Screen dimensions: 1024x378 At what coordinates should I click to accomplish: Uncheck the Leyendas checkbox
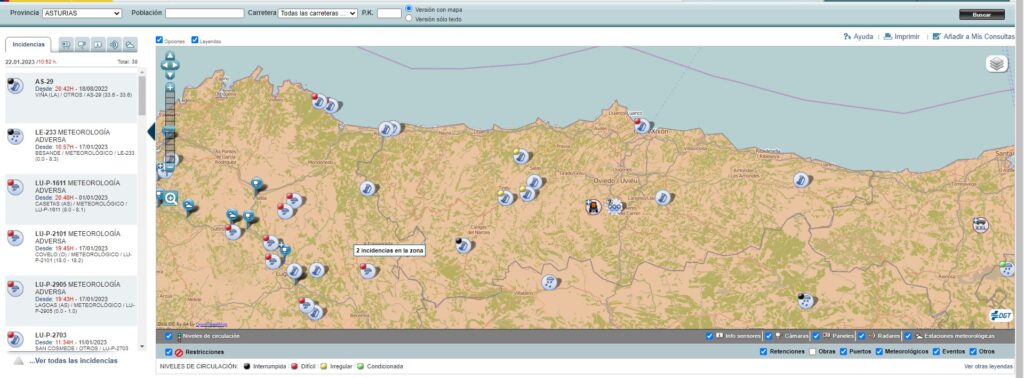click(x=195, y=40)
